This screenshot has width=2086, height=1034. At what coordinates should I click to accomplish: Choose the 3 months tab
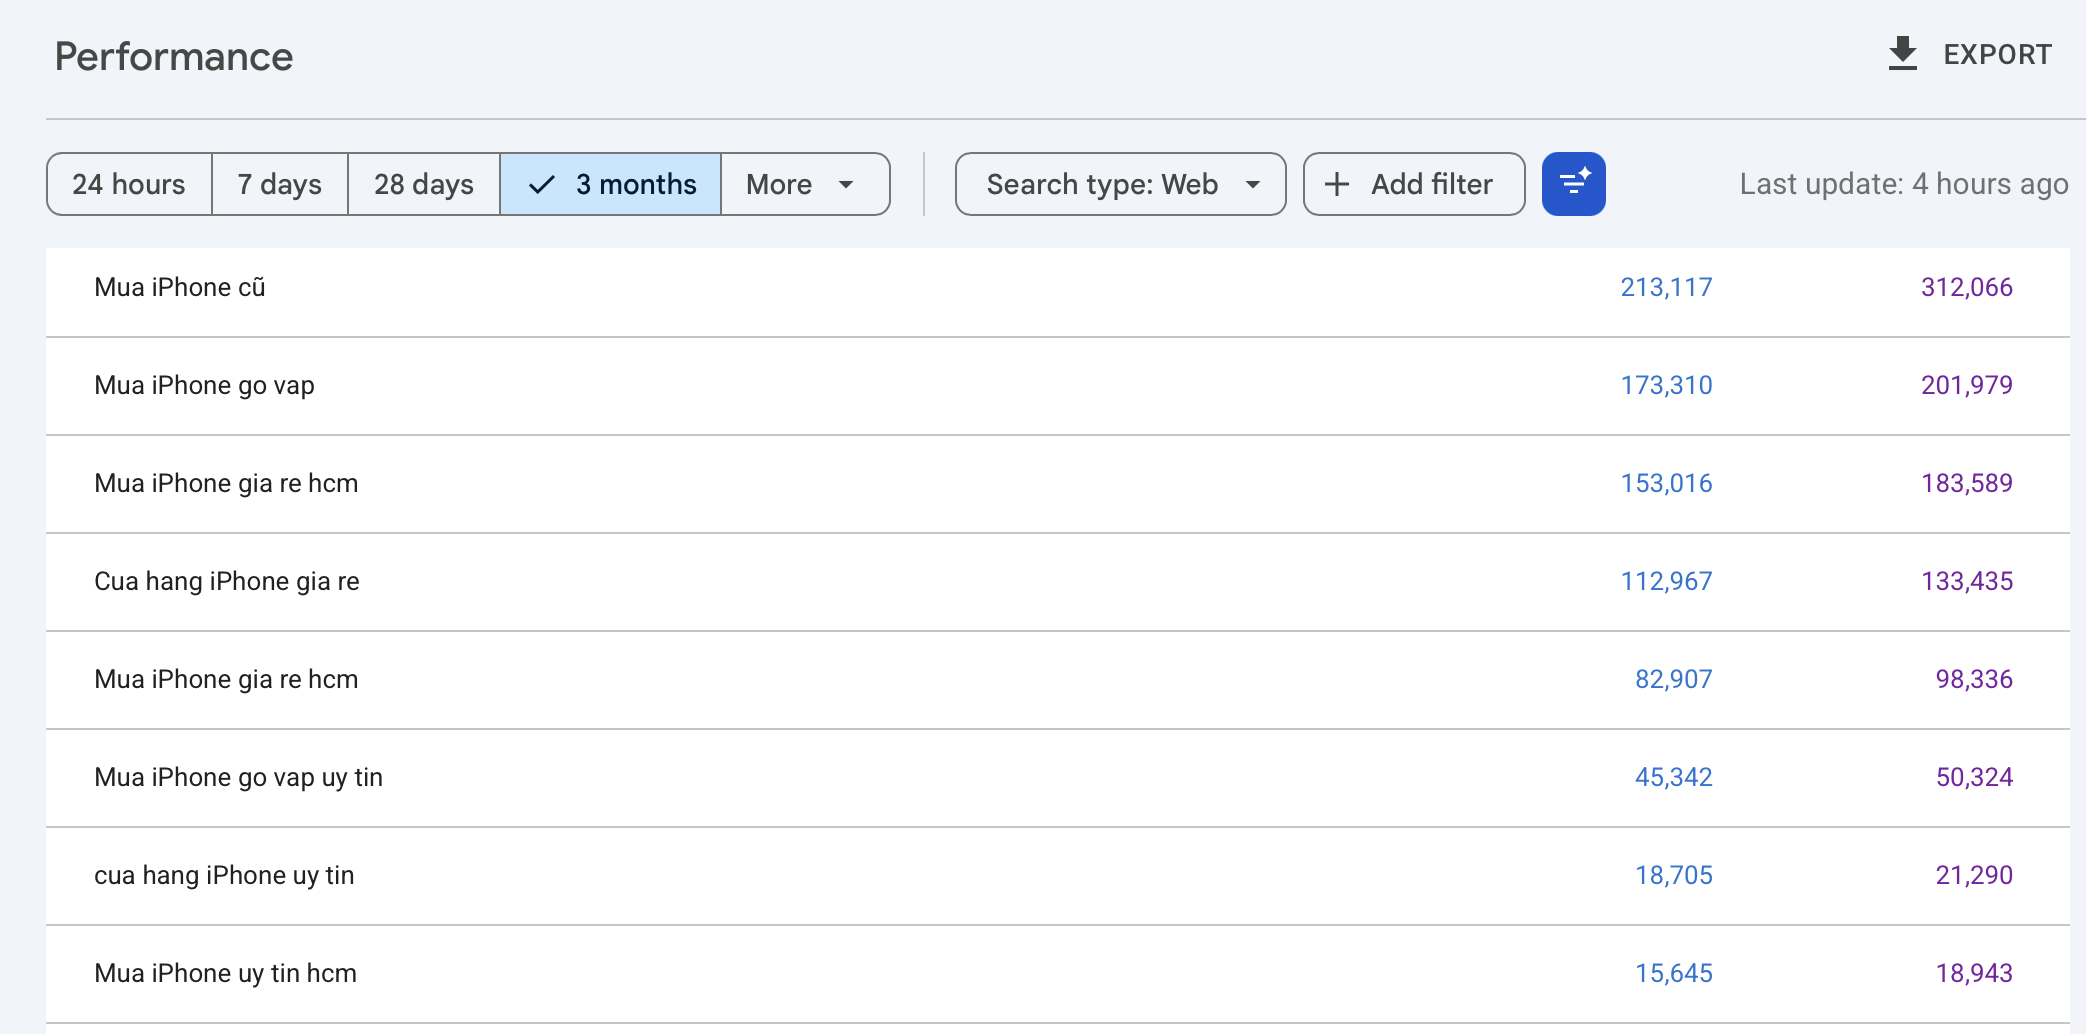click(x=611, y=184)
